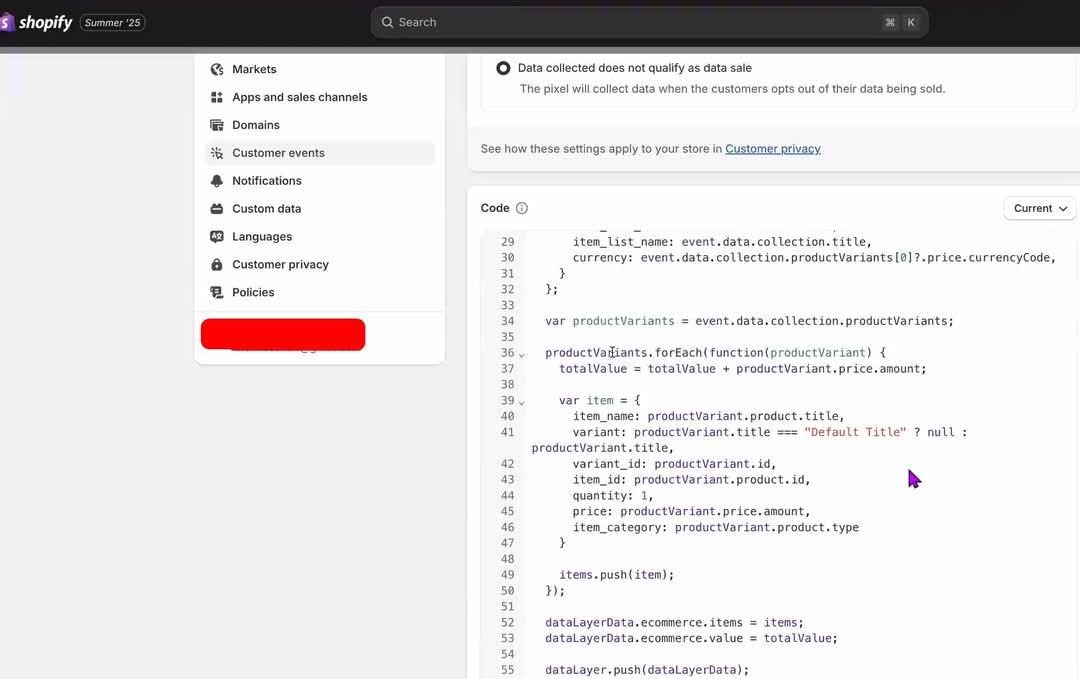The image size is (1080, 679).
Task: Select the Customer events pixel icon
Action: coord(216,153)
